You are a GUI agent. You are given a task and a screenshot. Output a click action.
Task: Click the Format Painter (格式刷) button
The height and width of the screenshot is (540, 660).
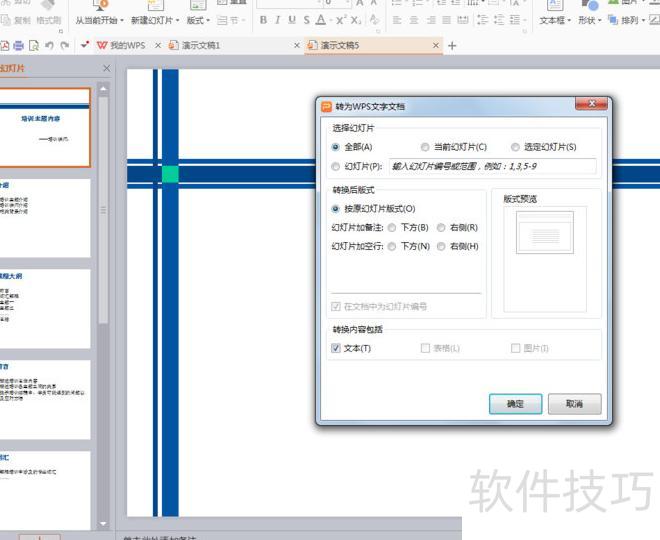pyautogui.click(x=48, y=20)
